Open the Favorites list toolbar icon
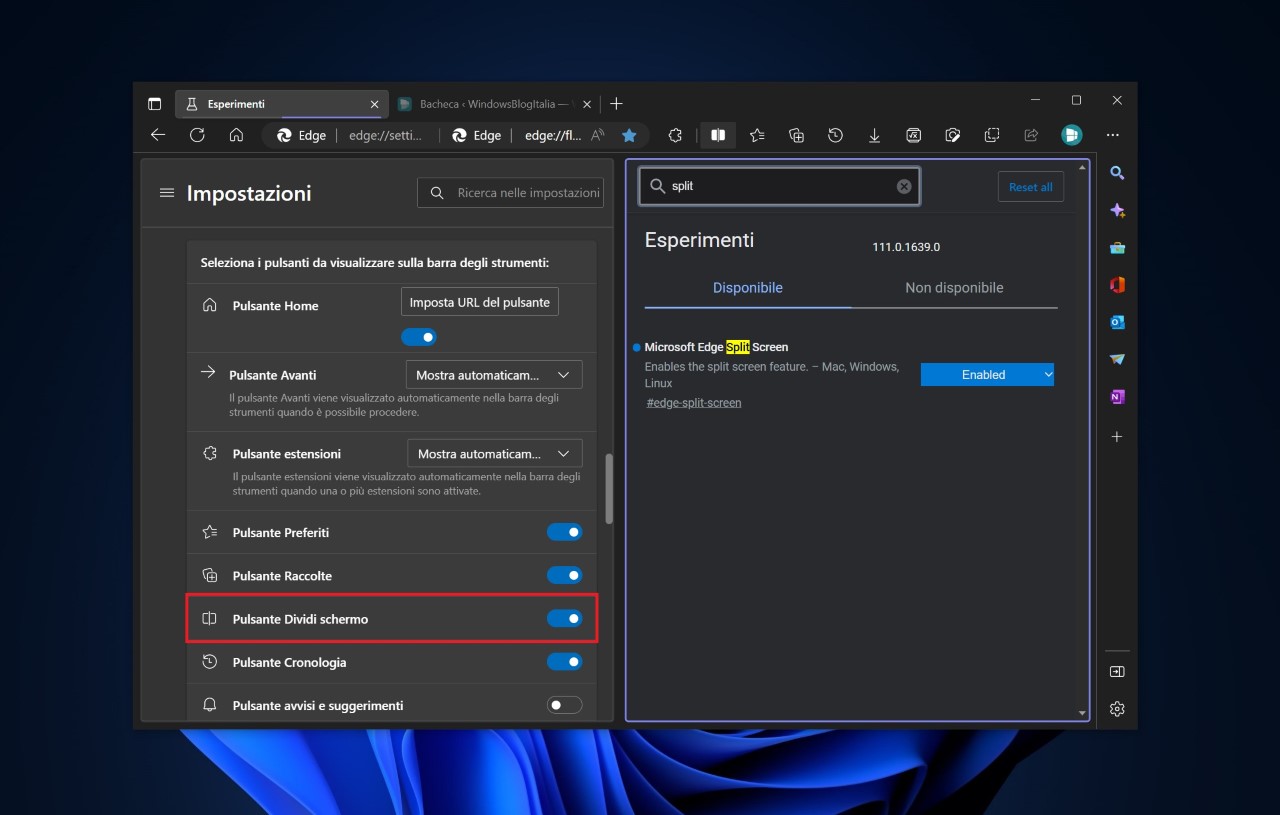 [757, 135]
